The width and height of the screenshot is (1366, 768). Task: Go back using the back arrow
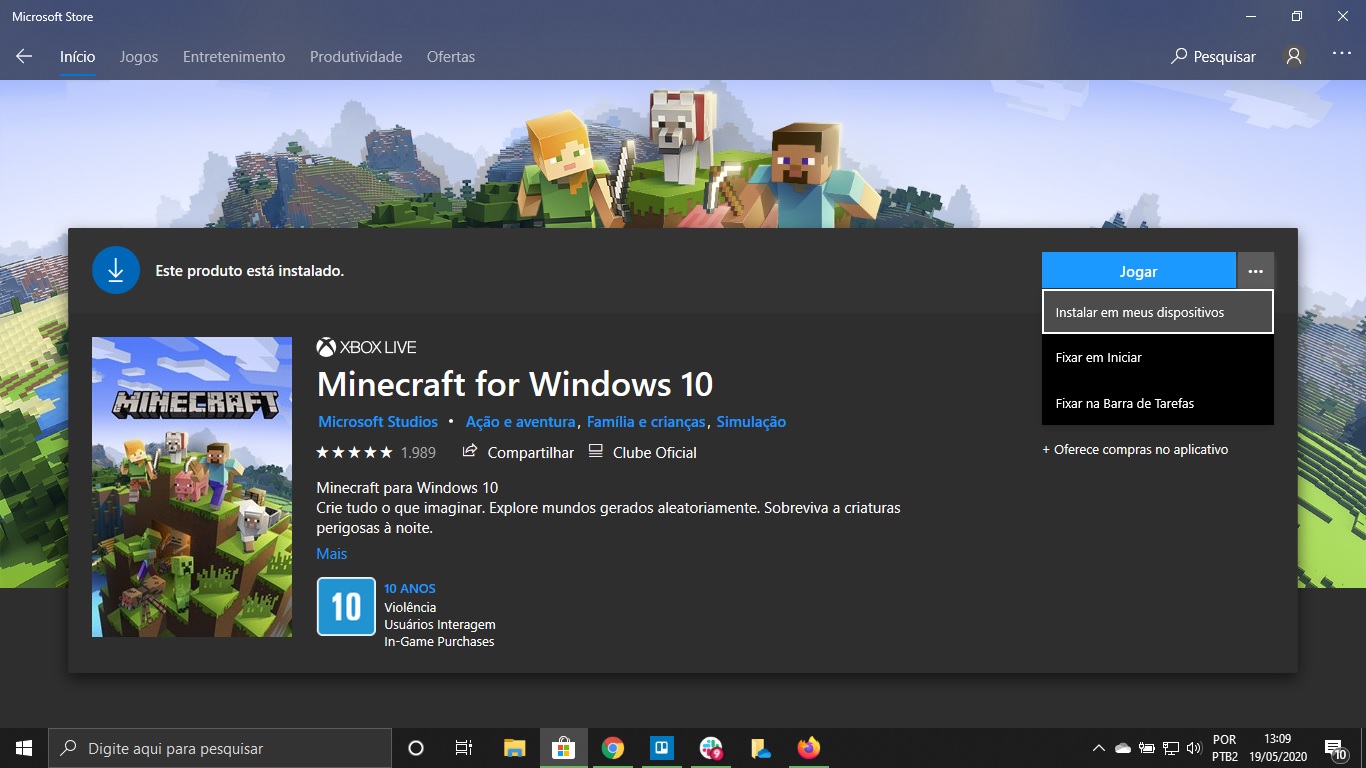point(24,57)
